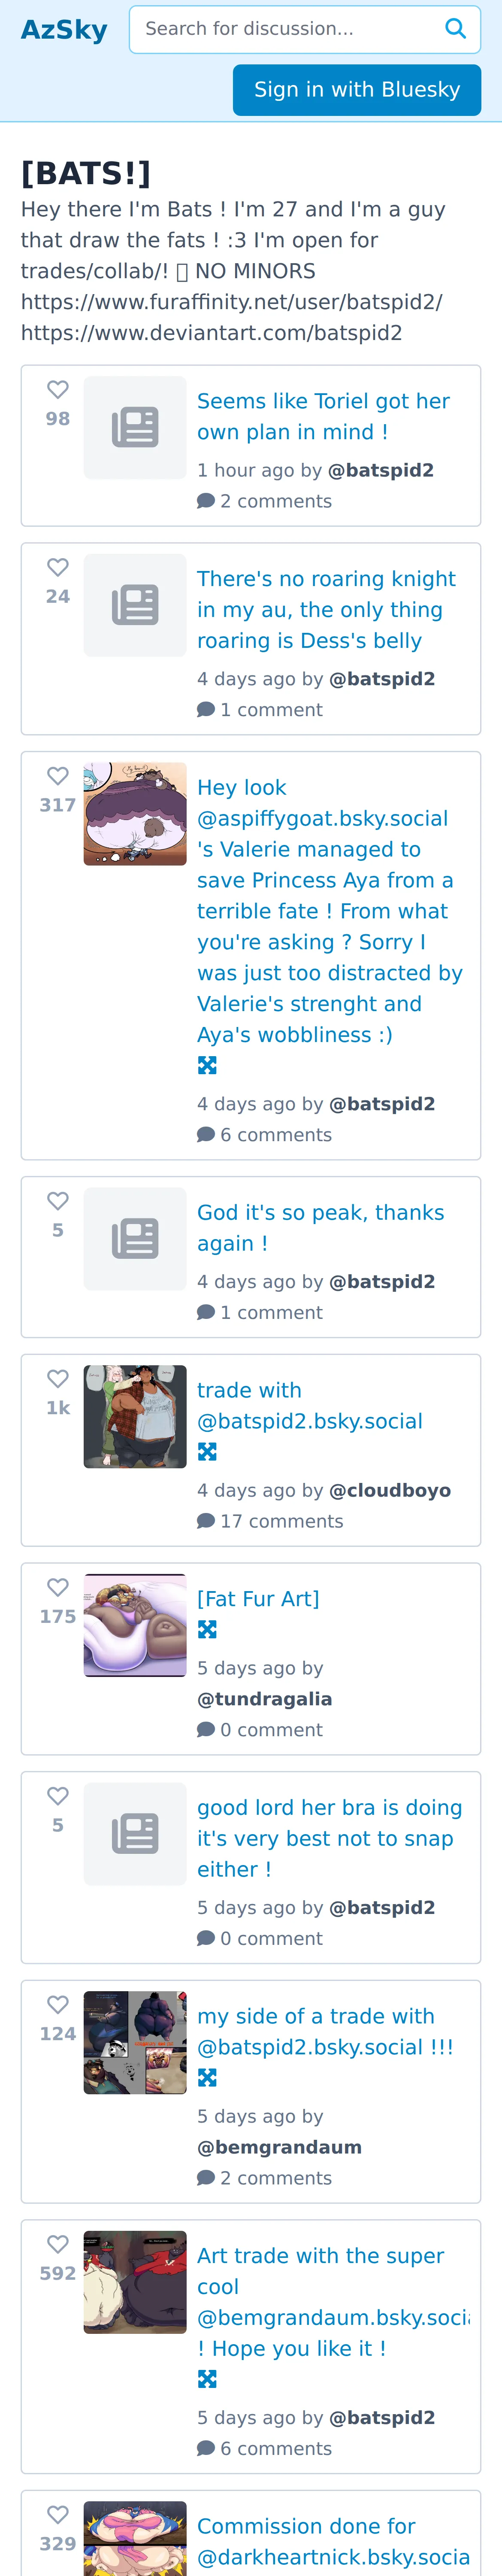Screen dimensions: 502x2576
Task: Open the AzSky home logo link
Action: point(64,30)
